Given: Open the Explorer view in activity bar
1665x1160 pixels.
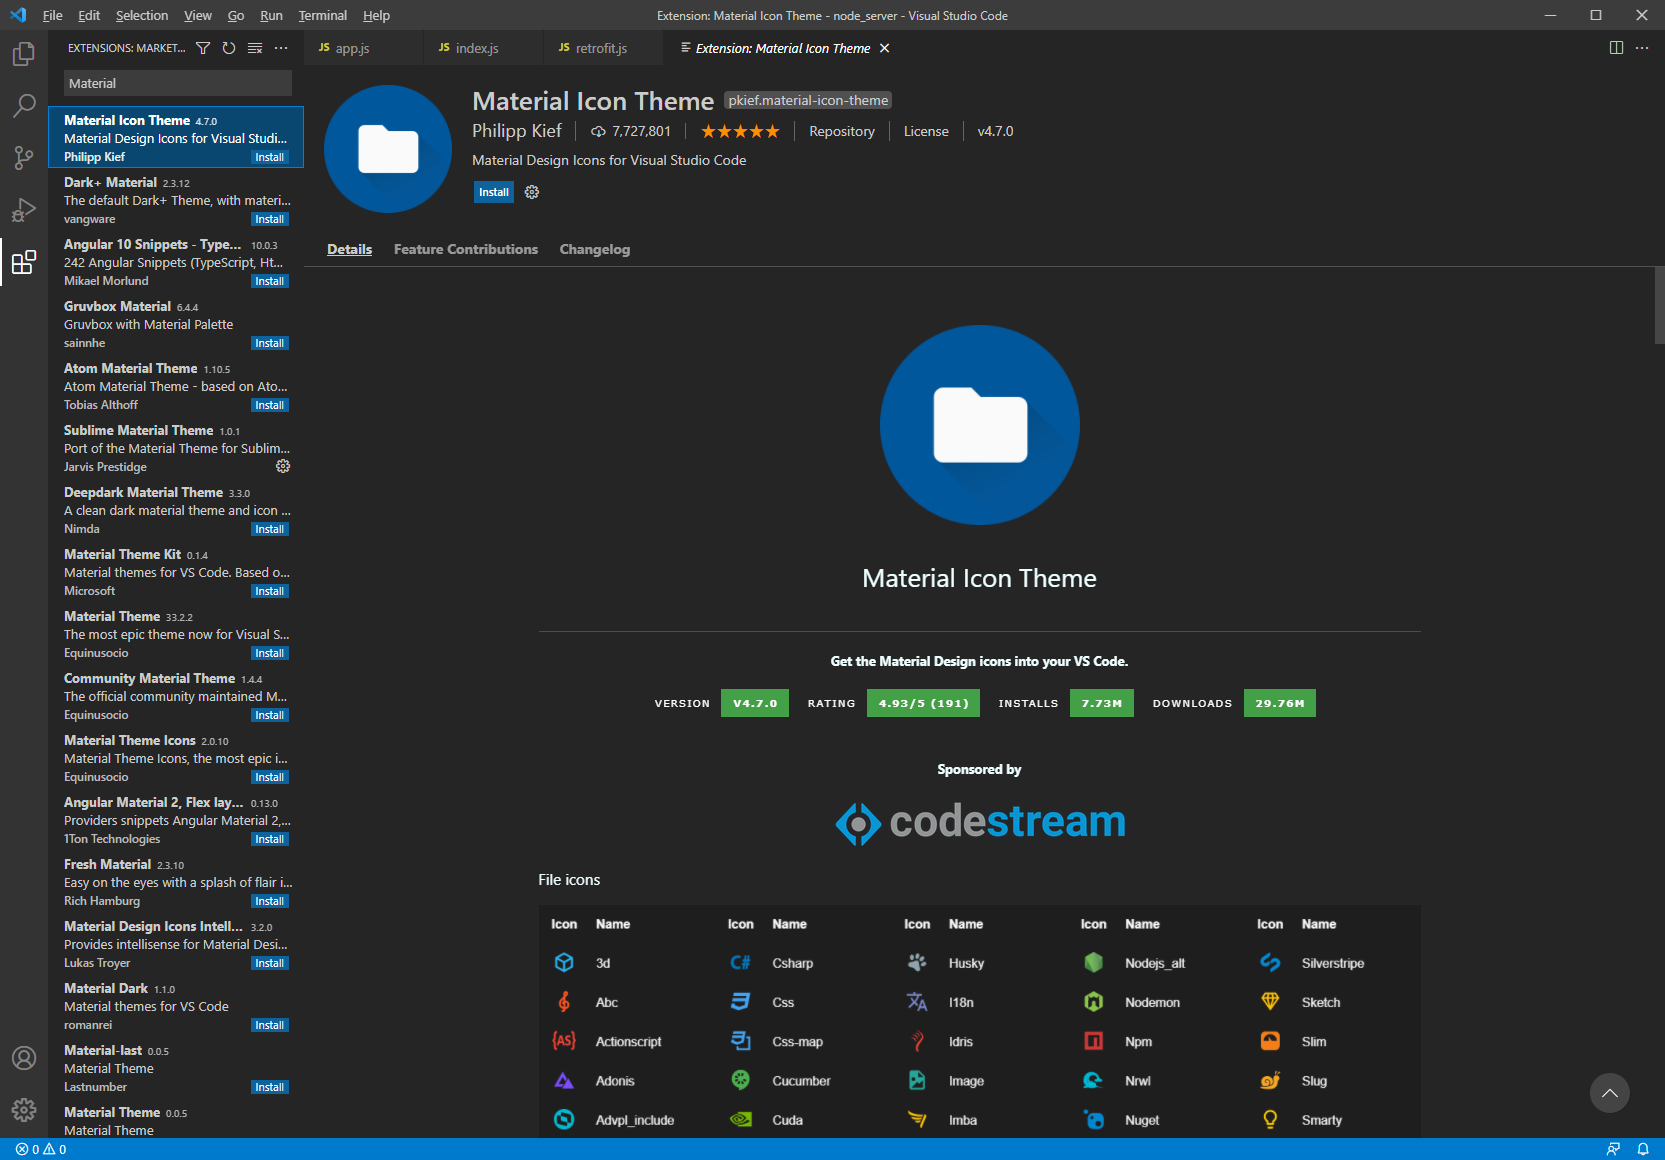Looking at the screenshot, I should [x=24, y=54].
